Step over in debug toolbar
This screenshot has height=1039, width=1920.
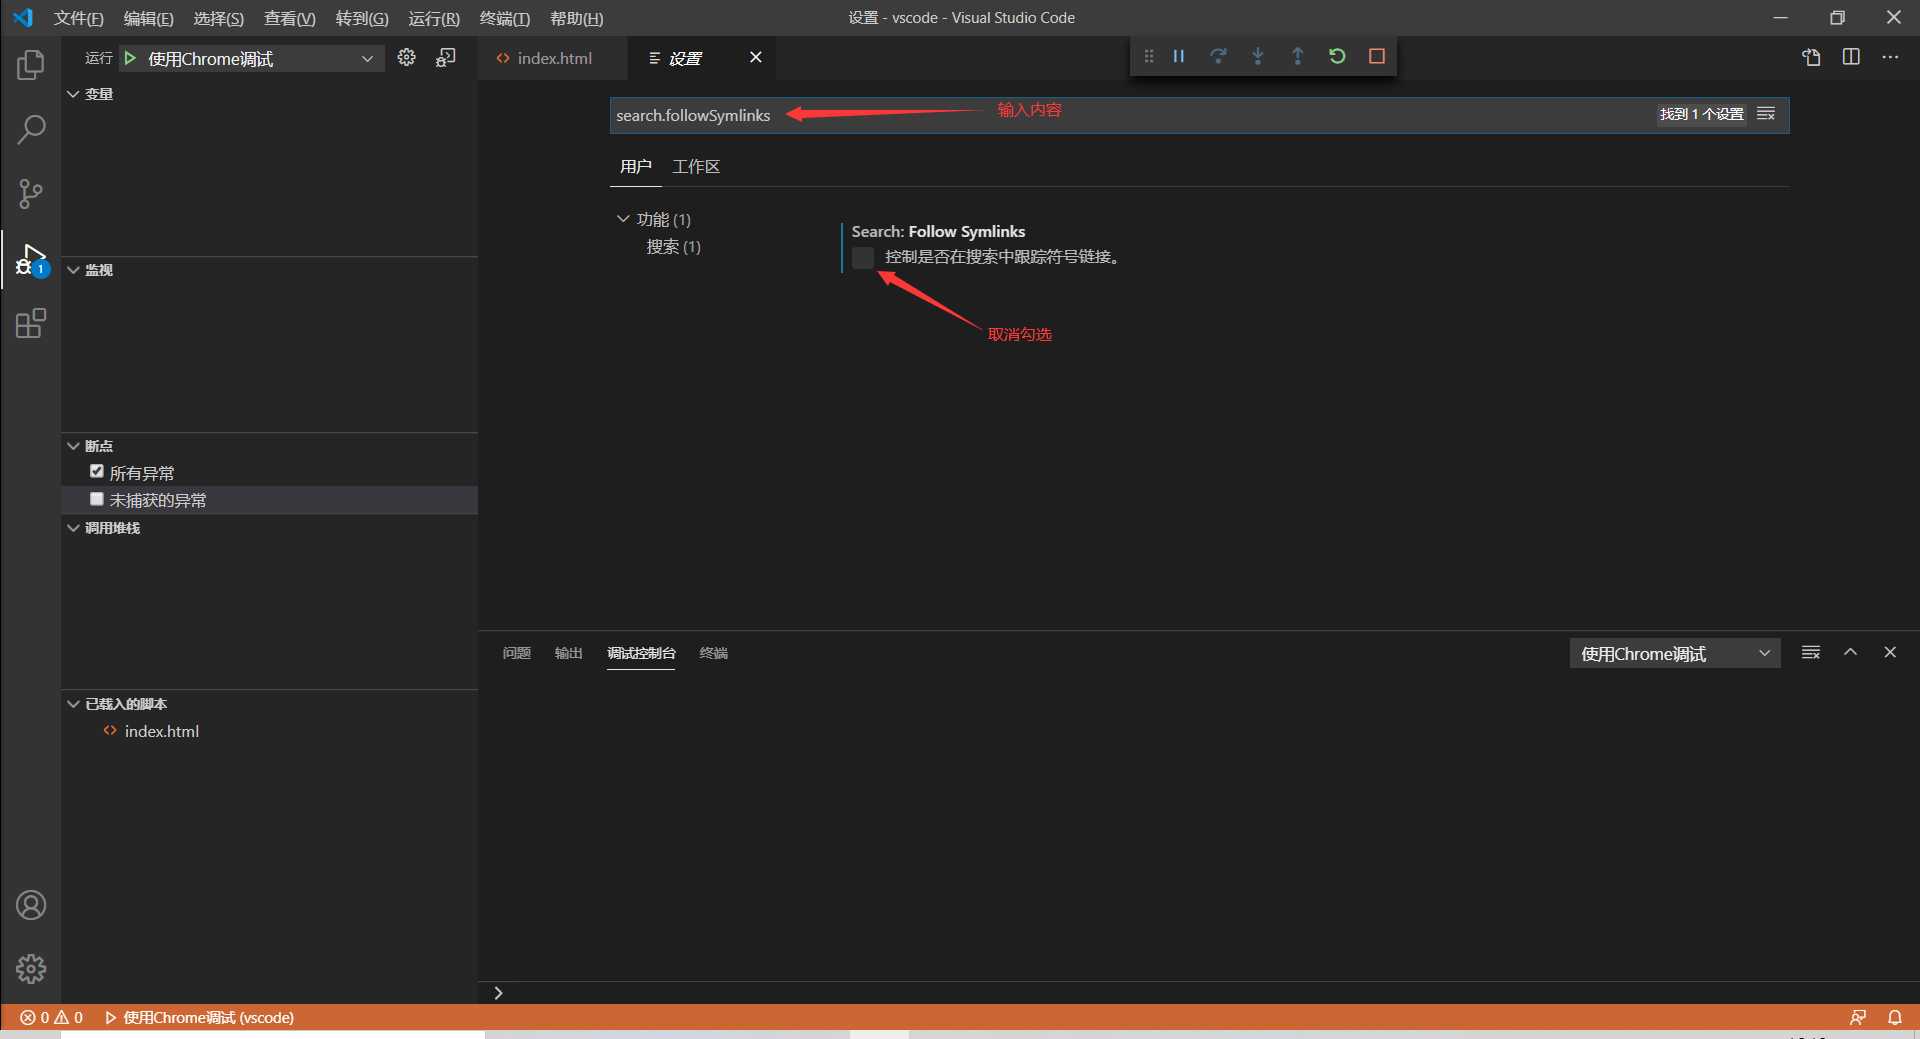(x=1218, y=56)
